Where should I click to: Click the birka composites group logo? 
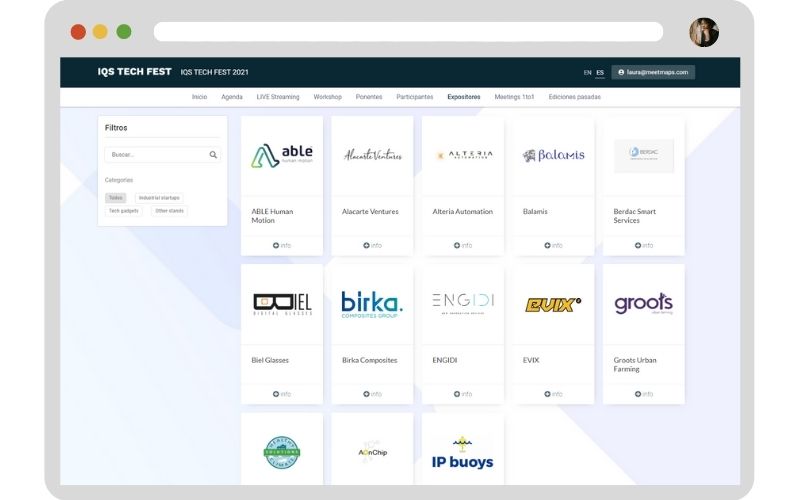(x=372, y=304)
